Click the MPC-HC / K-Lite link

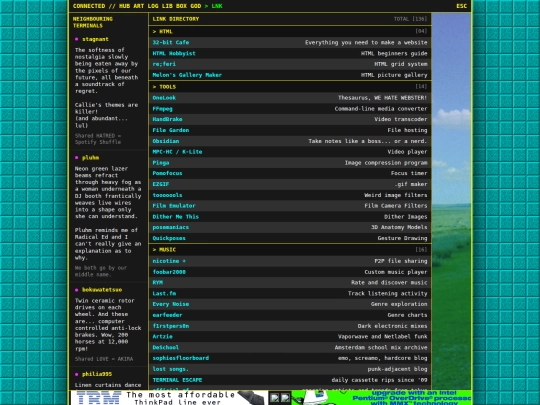click(x=177, y=152)
